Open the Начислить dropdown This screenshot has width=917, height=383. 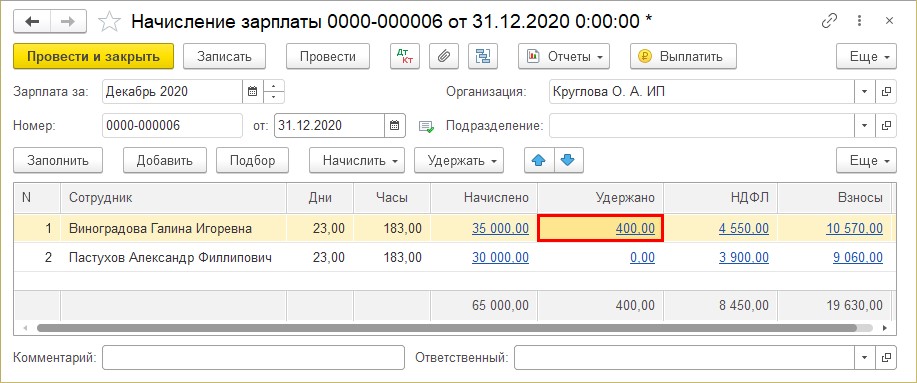[357, 160]
